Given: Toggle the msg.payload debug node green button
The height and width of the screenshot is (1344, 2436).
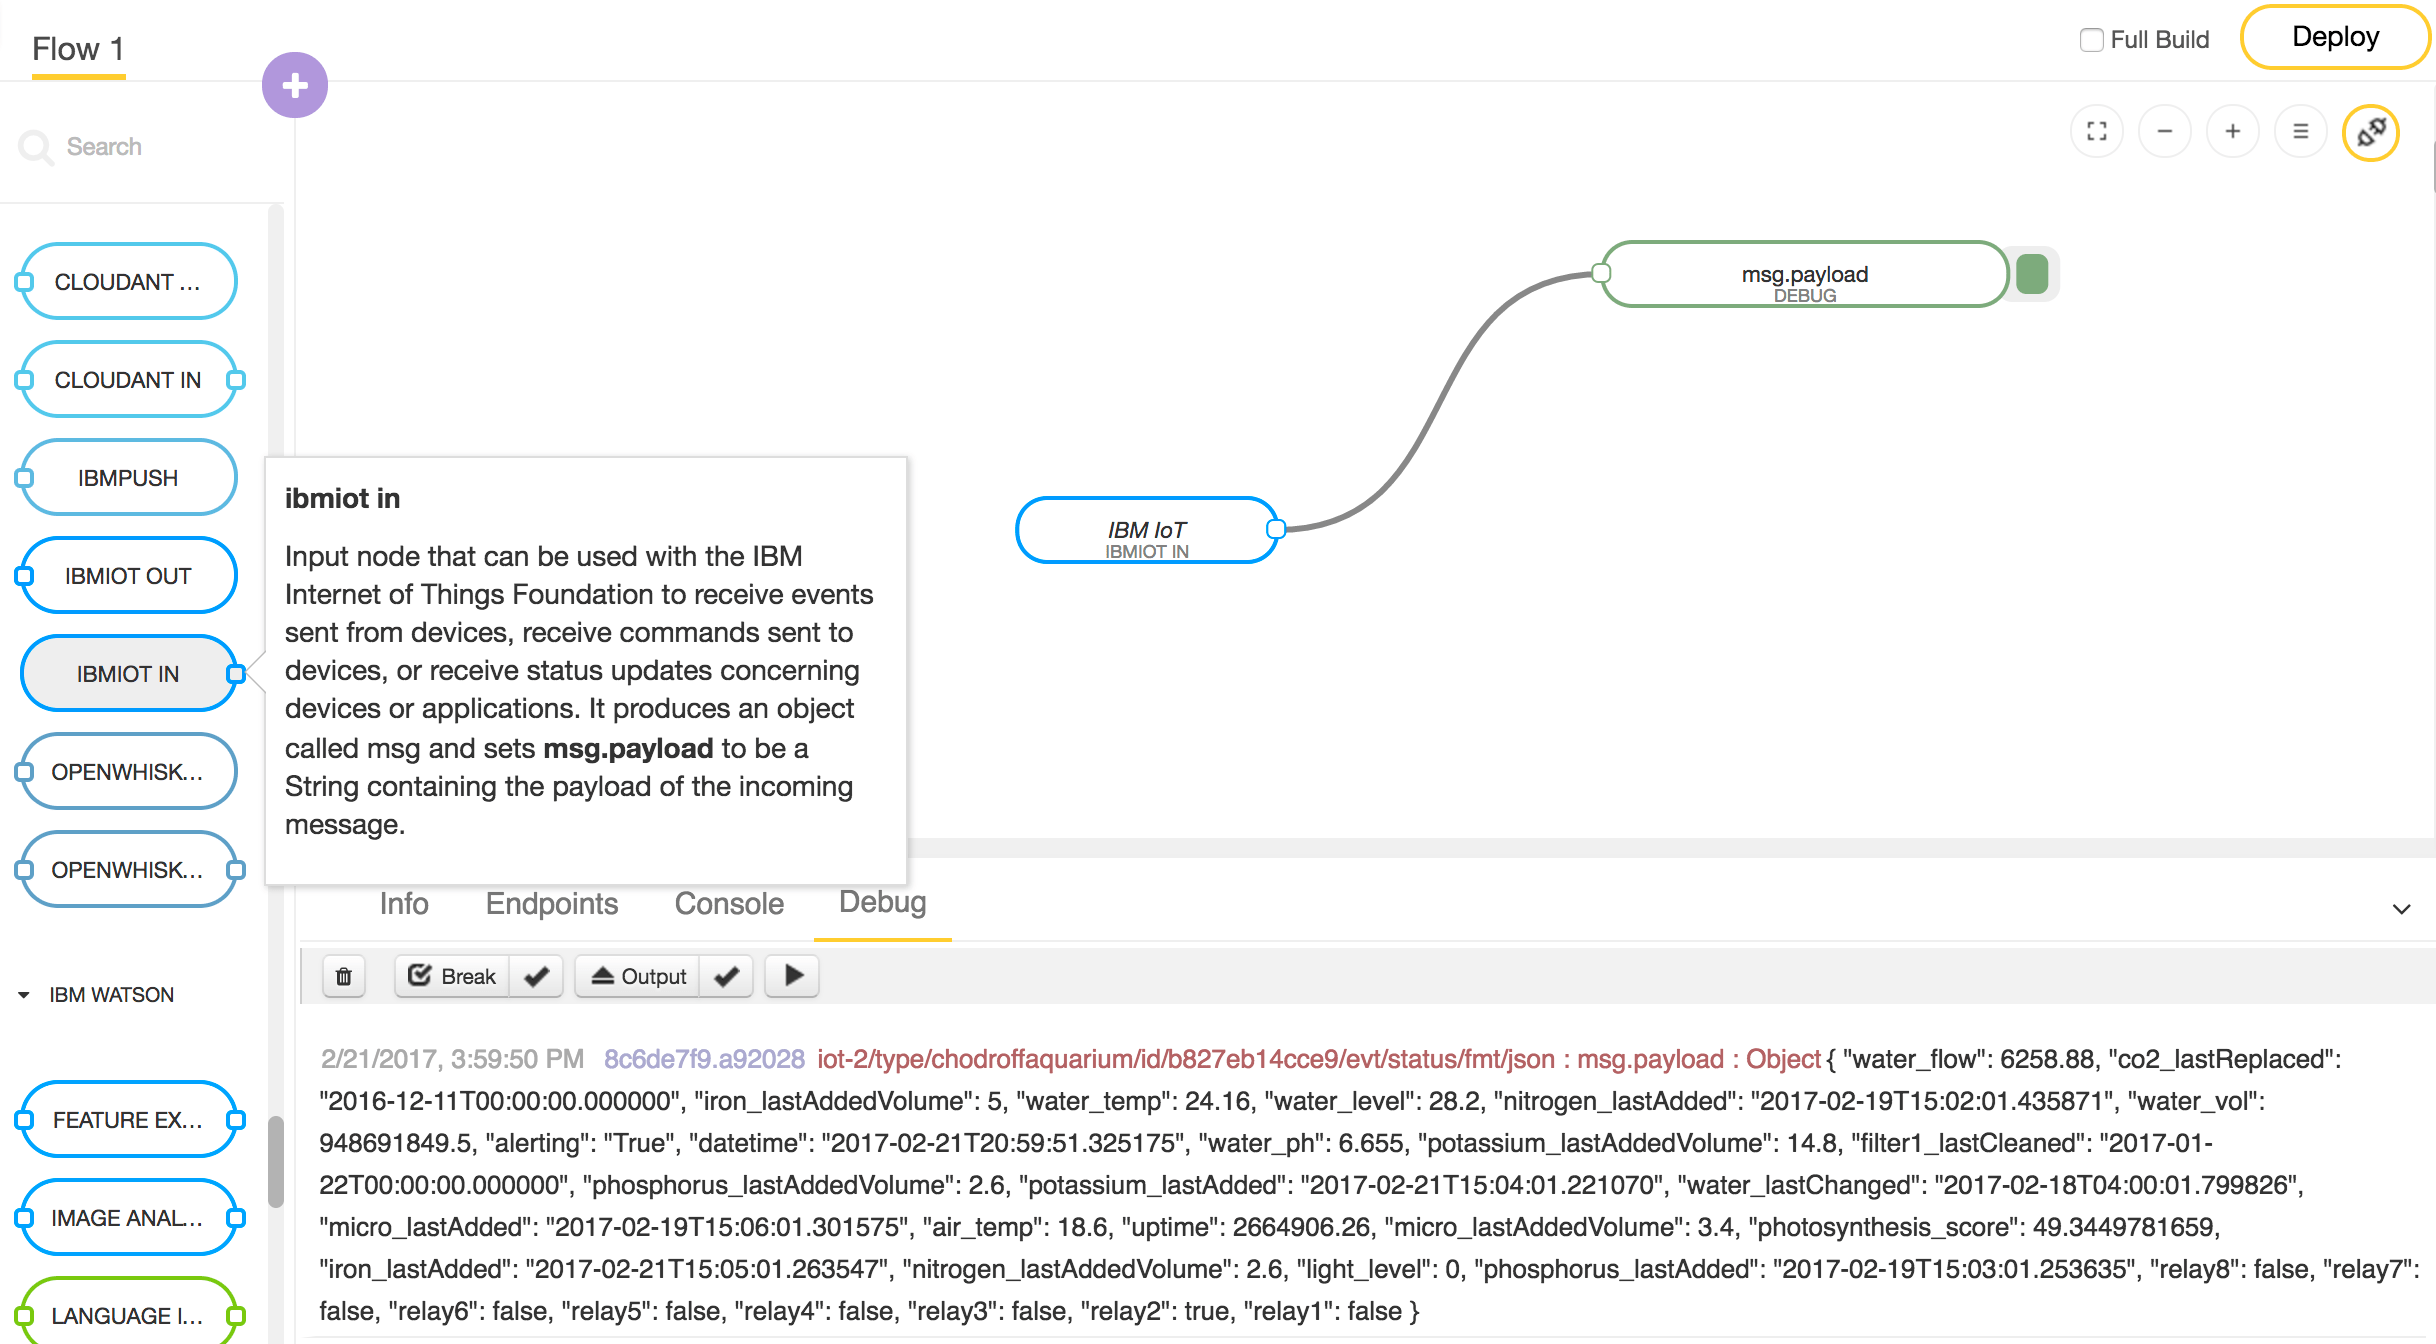Looking at the screenshot, I should 2032,274.
